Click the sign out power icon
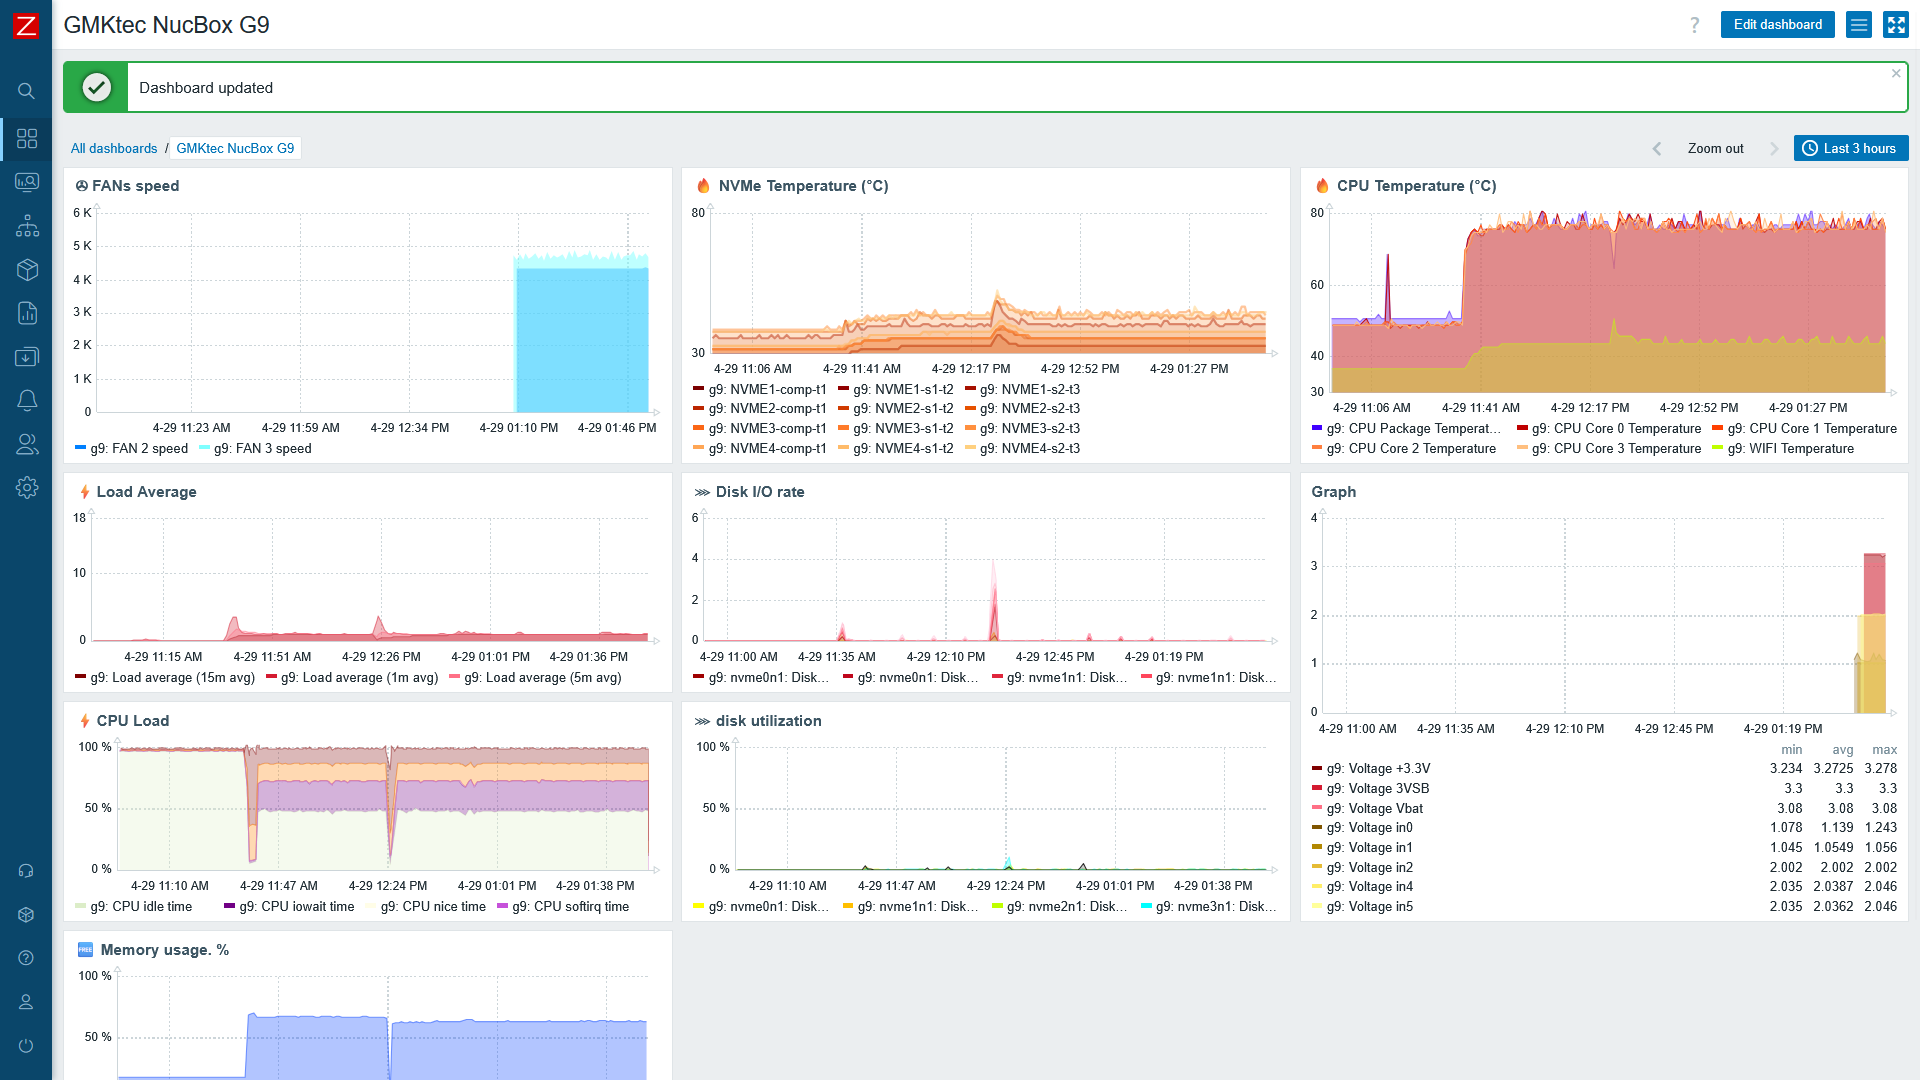The width and height of the screenshot is (1920, 1080). pos(27,1046)
